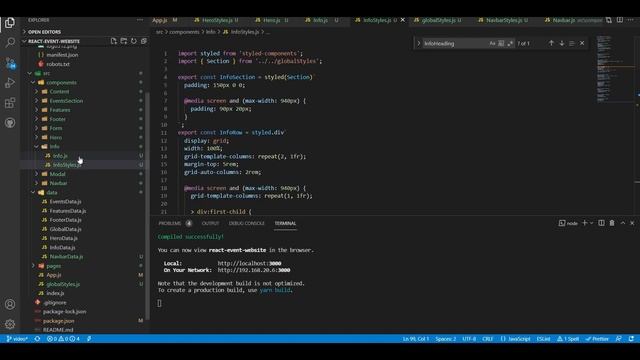Screen dimensions: 640x360
Task: Toggle Match Case in find widget
Action: click(492, 43)
